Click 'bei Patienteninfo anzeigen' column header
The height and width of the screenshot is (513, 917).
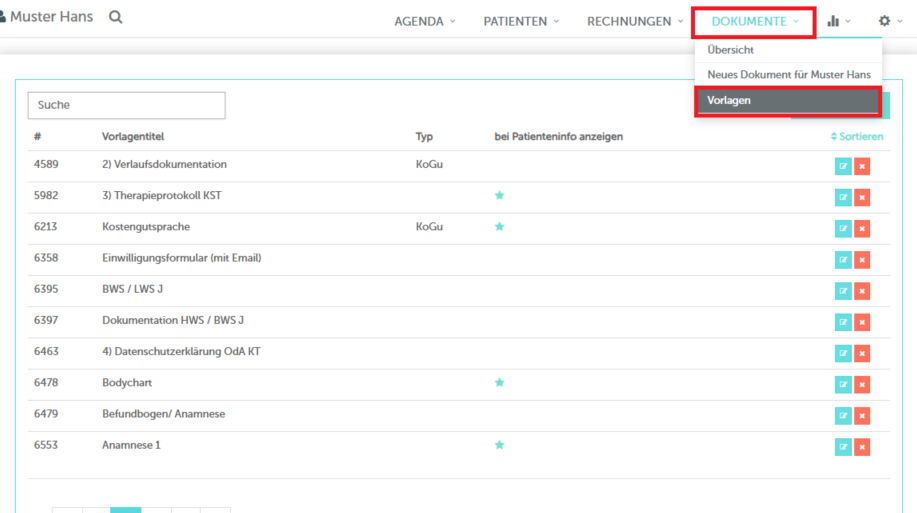coord(559,136)
